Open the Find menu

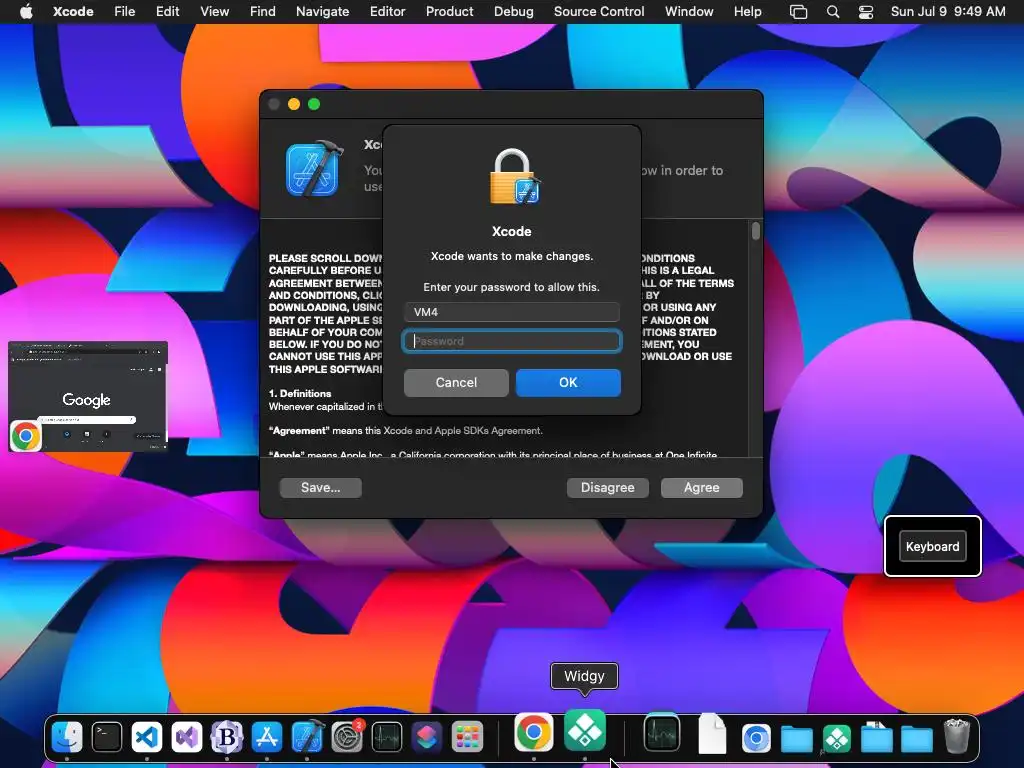tap(263, 11)
